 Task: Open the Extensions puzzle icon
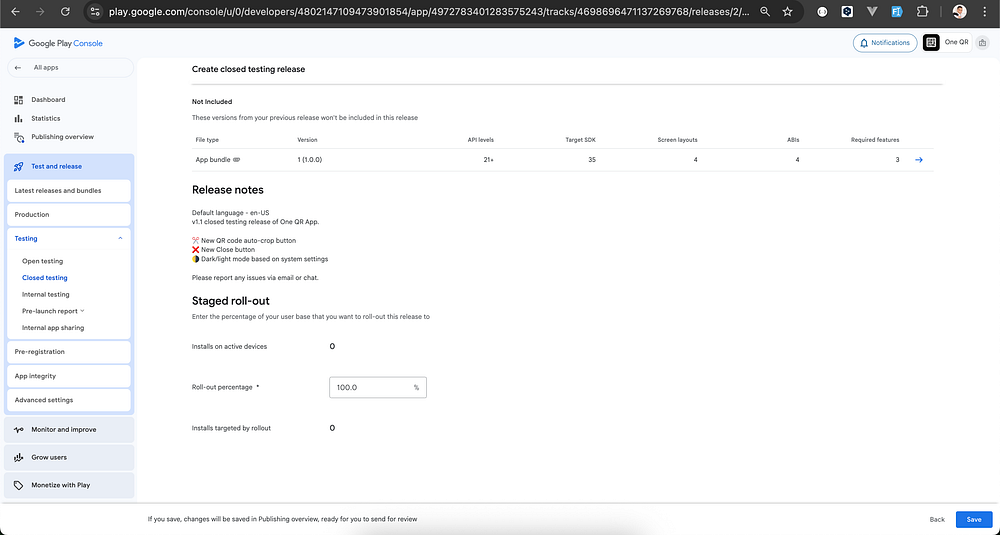coord(922,11)
